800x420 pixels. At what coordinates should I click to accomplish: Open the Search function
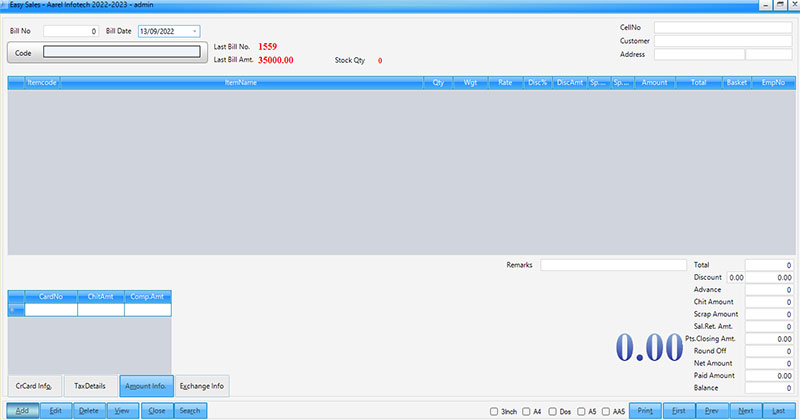[x=190, y=410]
